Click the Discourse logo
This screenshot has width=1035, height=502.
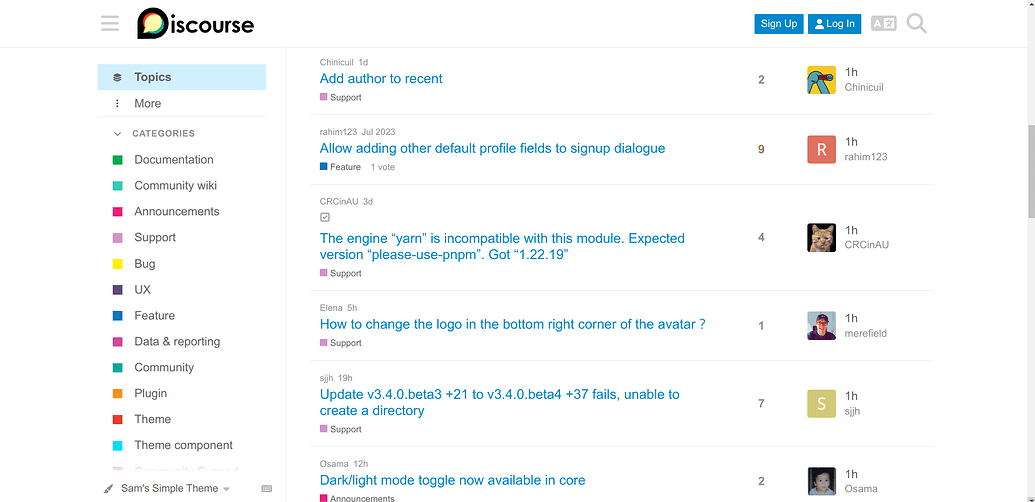(x=195, y=23)
